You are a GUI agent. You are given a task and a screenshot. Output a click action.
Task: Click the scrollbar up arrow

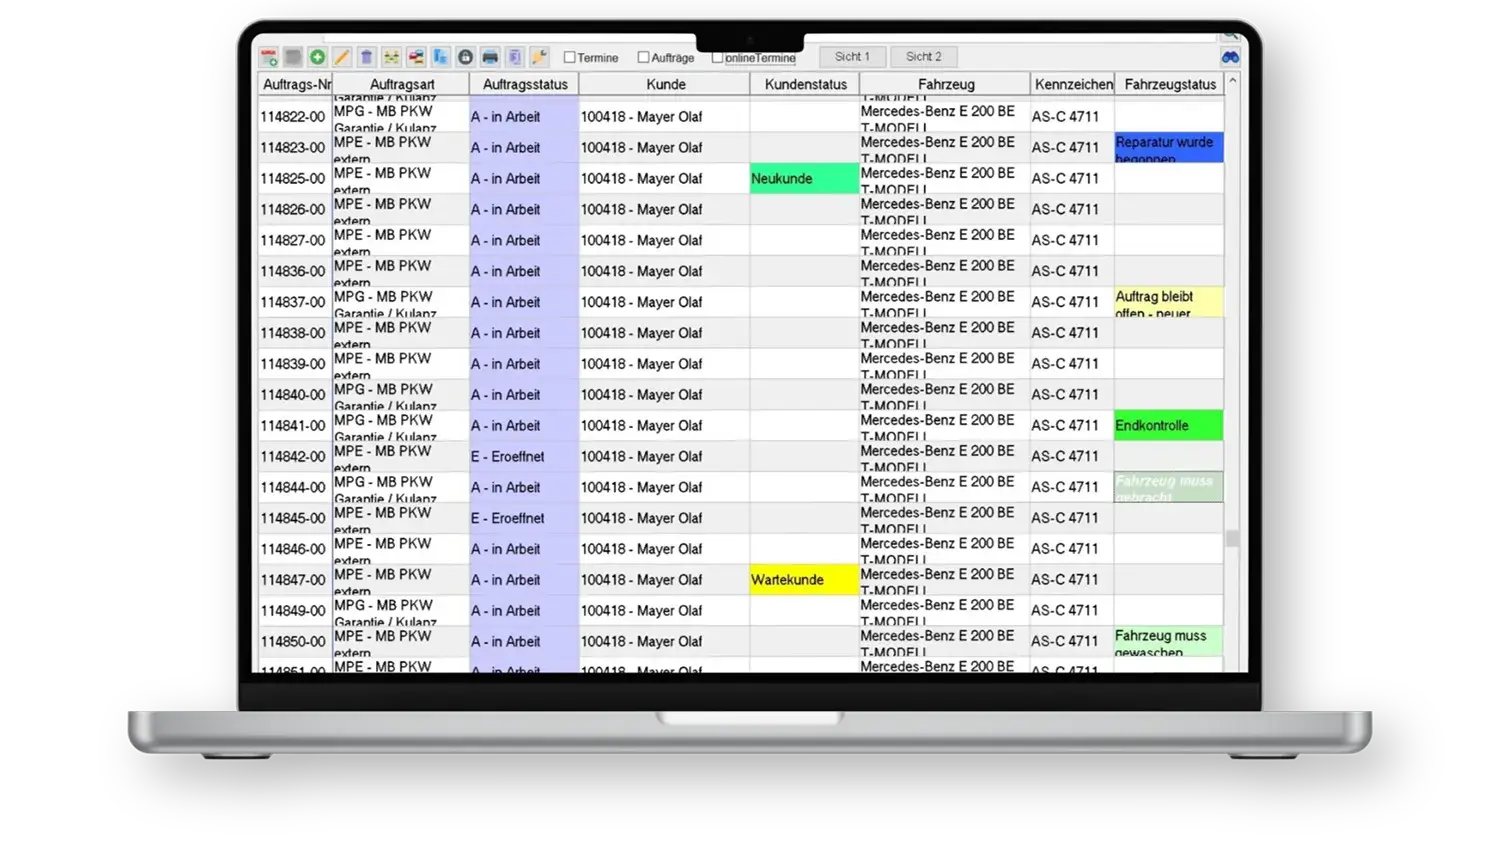click(x=1233, y=80)
